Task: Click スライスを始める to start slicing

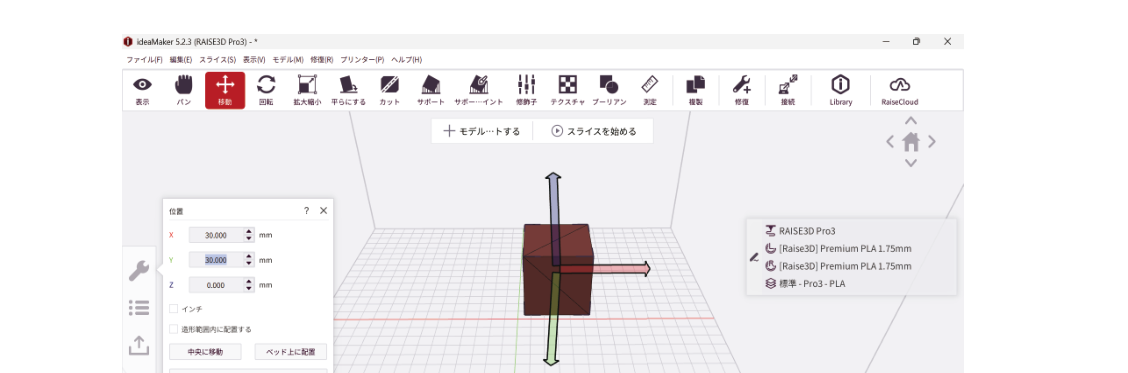Action: point(593,131)
